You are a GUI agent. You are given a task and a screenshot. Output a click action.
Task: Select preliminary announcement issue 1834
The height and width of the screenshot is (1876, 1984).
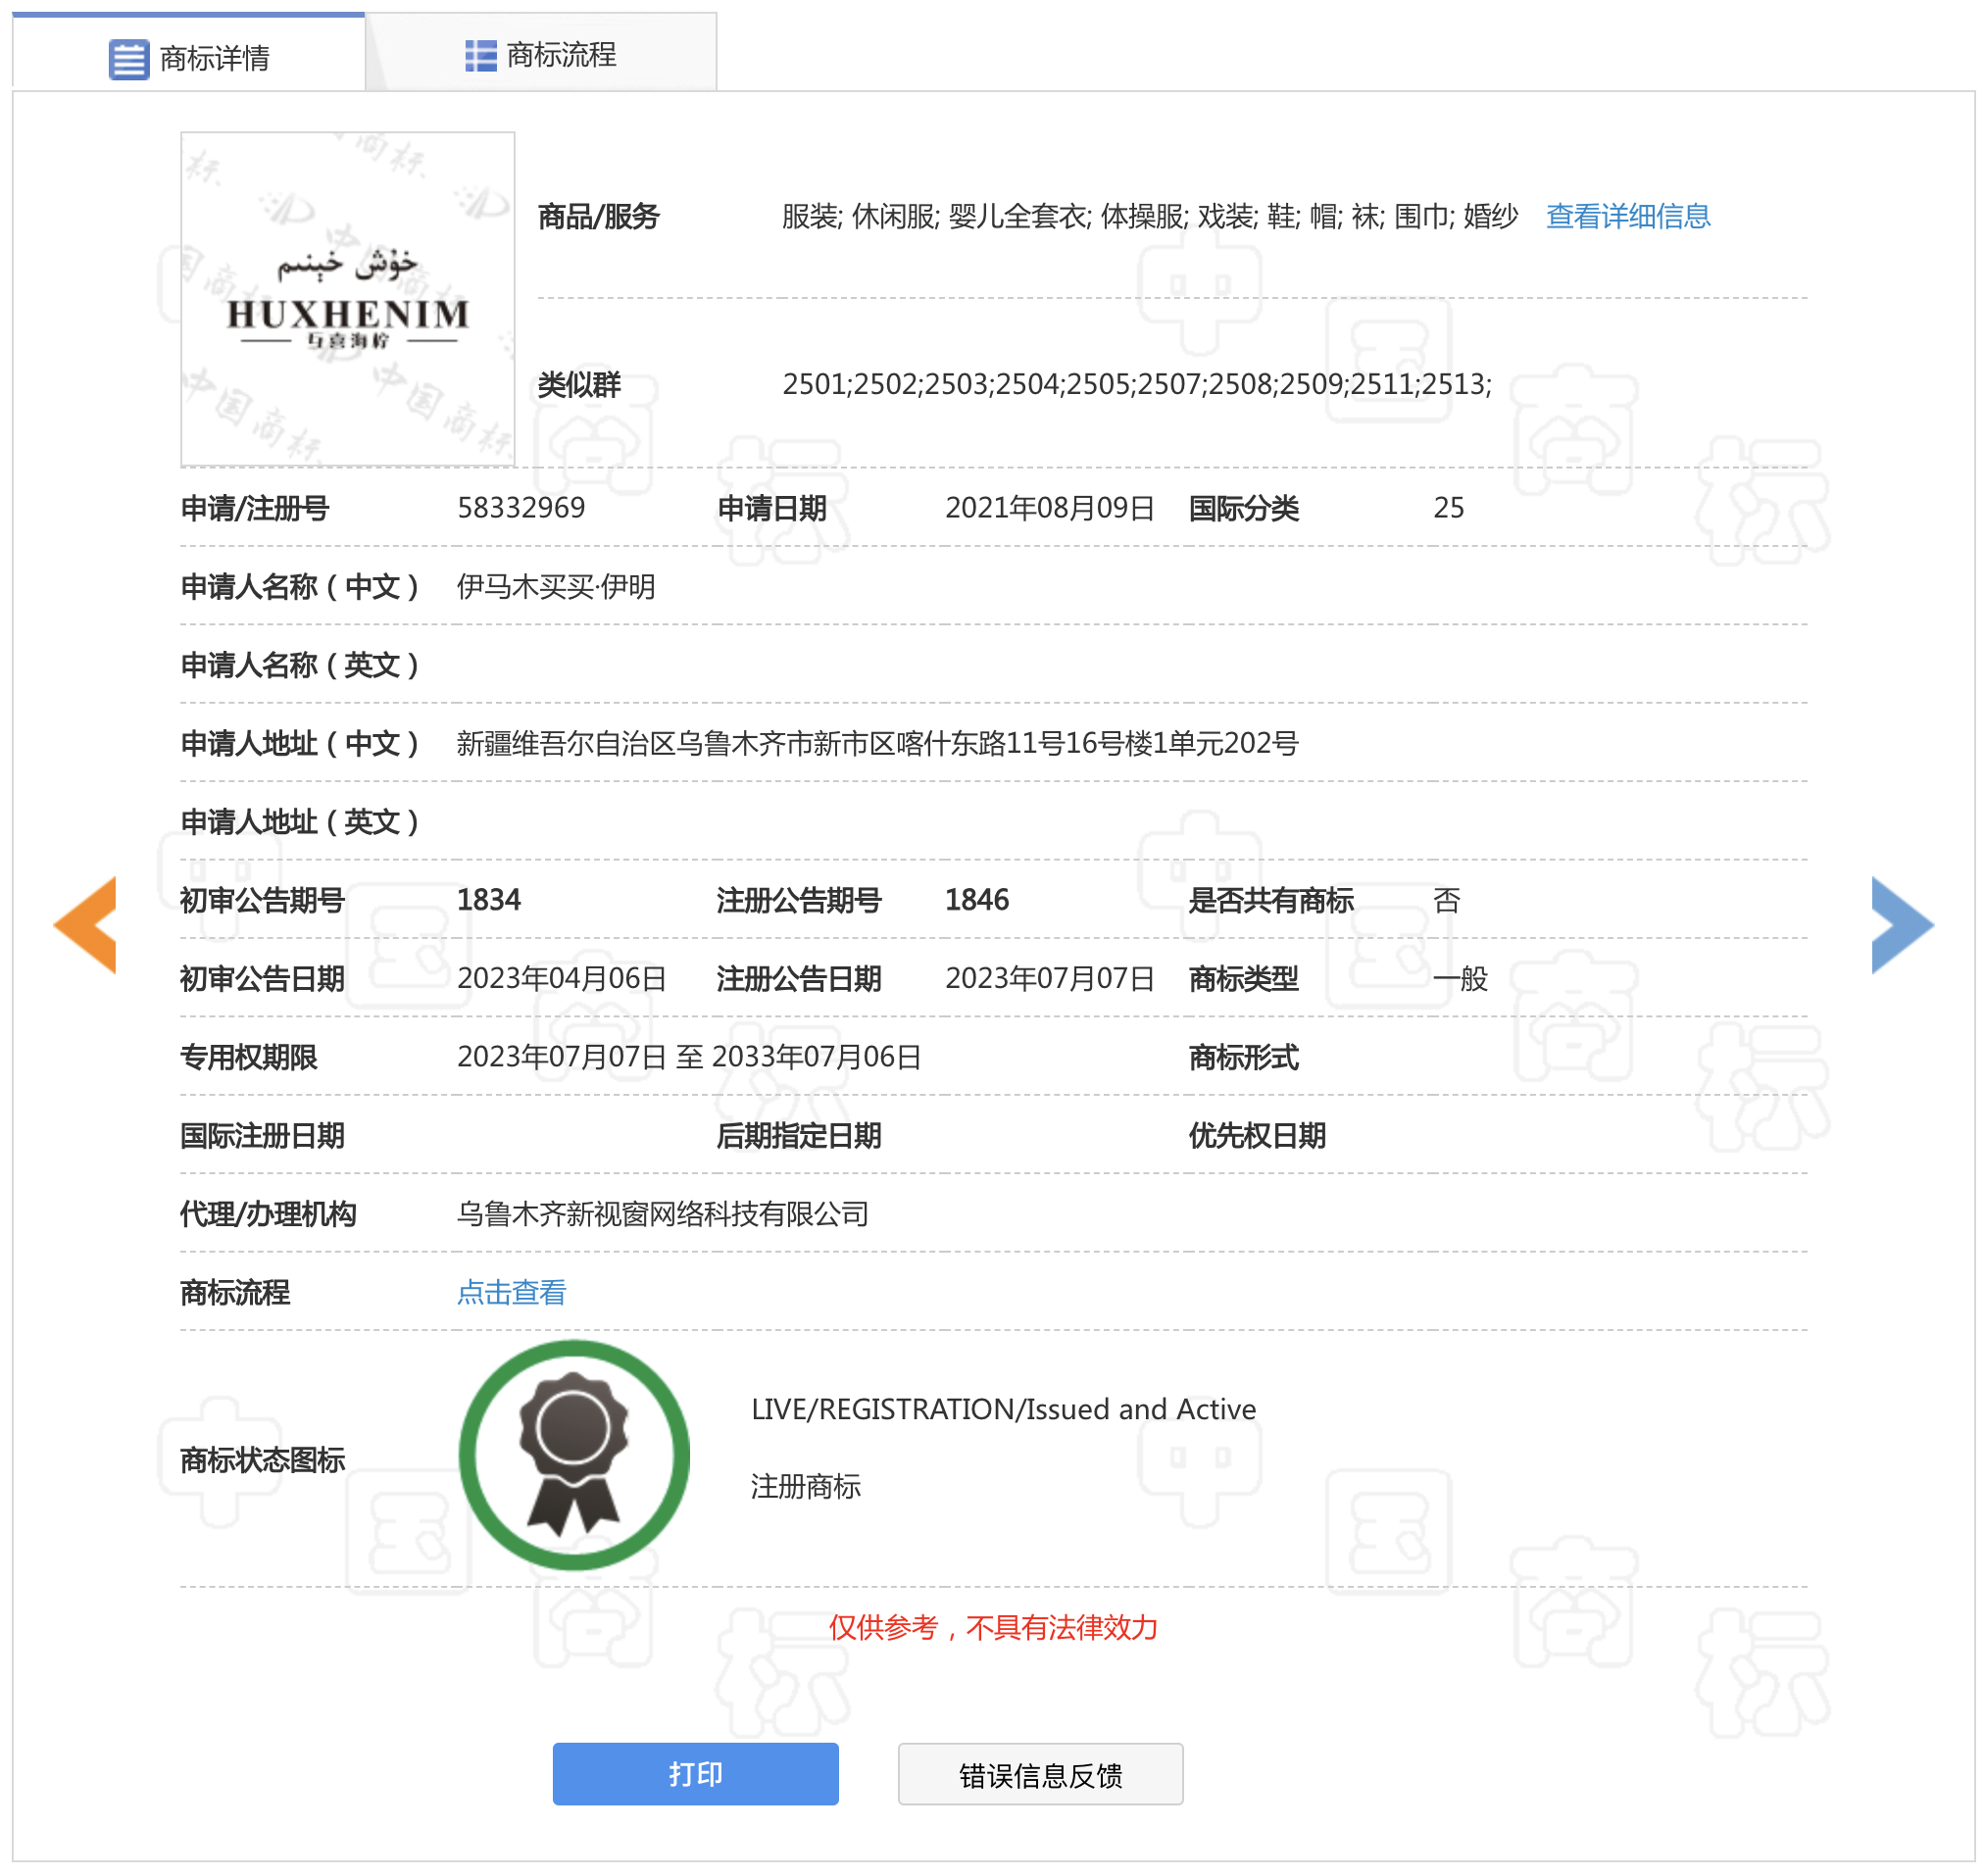tap(488, 899)
